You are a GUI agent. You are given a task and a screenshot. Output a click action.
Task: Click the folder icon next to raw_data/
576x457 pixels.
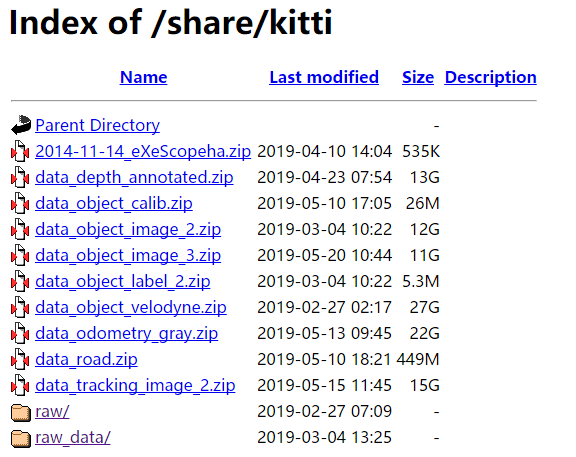(21, 438)
